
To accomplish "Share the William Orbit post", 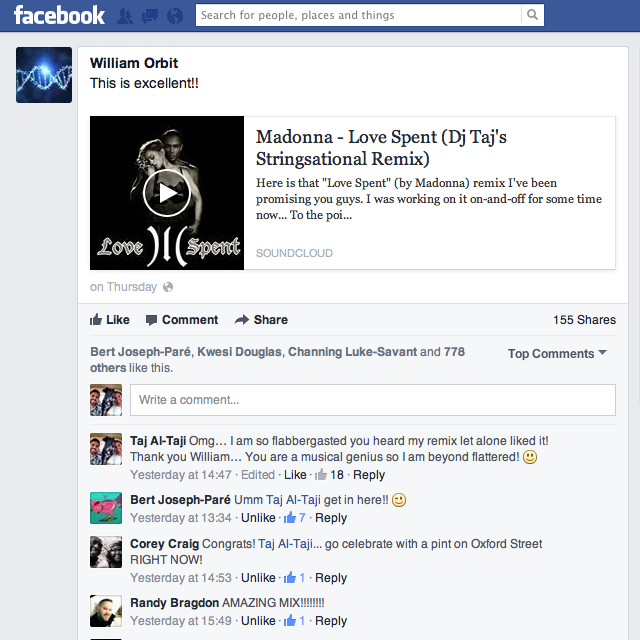I will pos(261,320).
